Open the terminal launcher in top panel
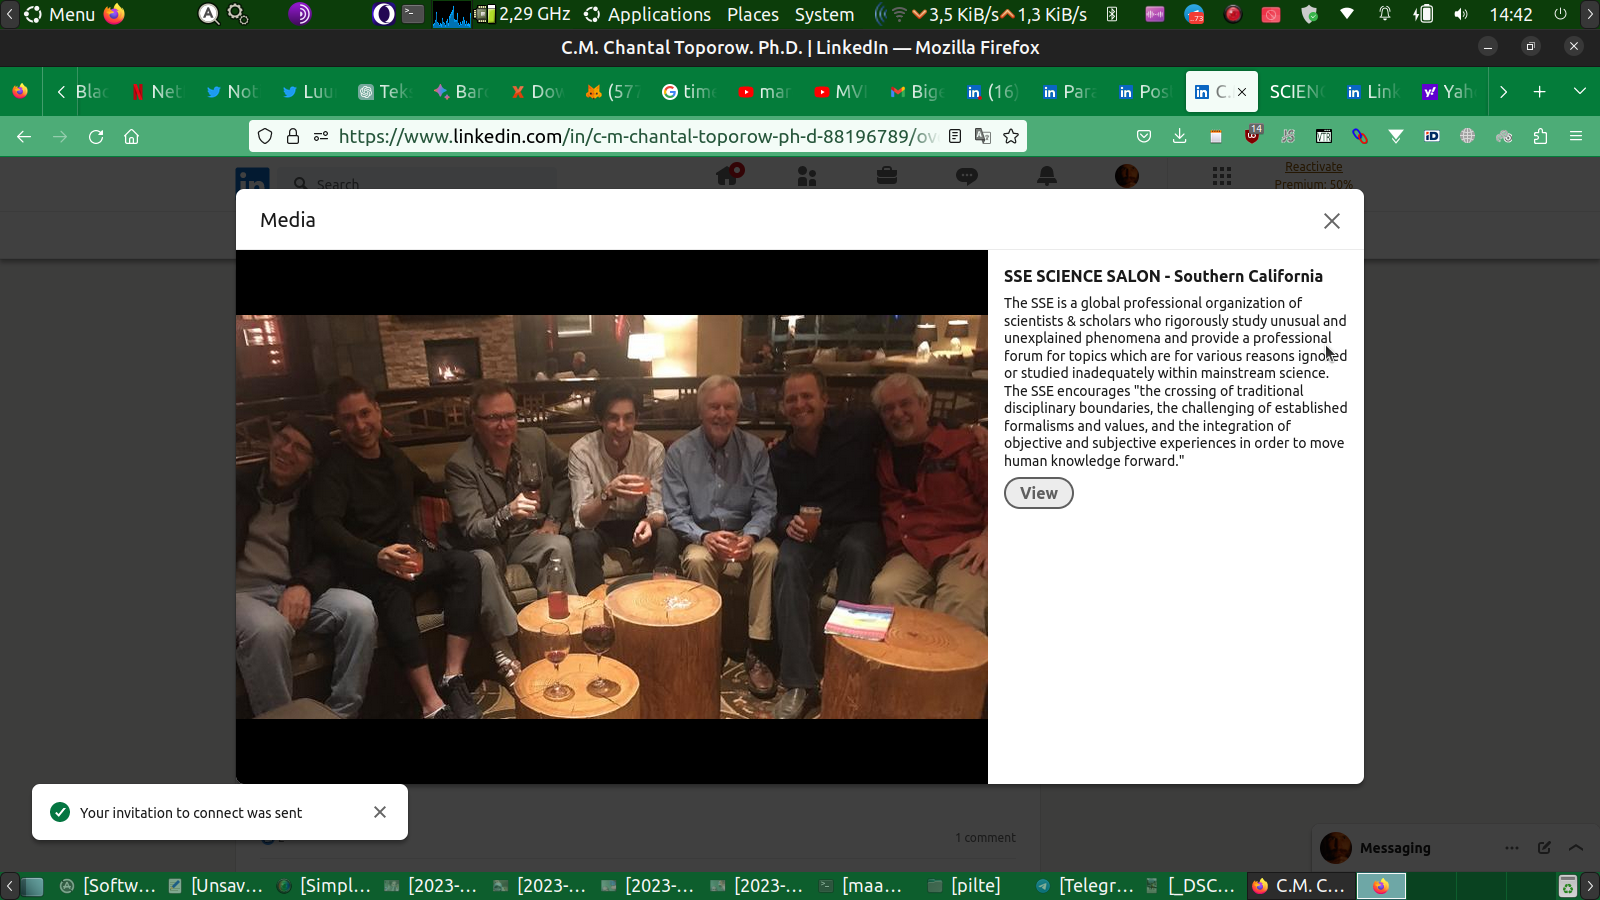The width and height of the screenshot is (1600, 900). pyautogui.click(x=413, y=14)
